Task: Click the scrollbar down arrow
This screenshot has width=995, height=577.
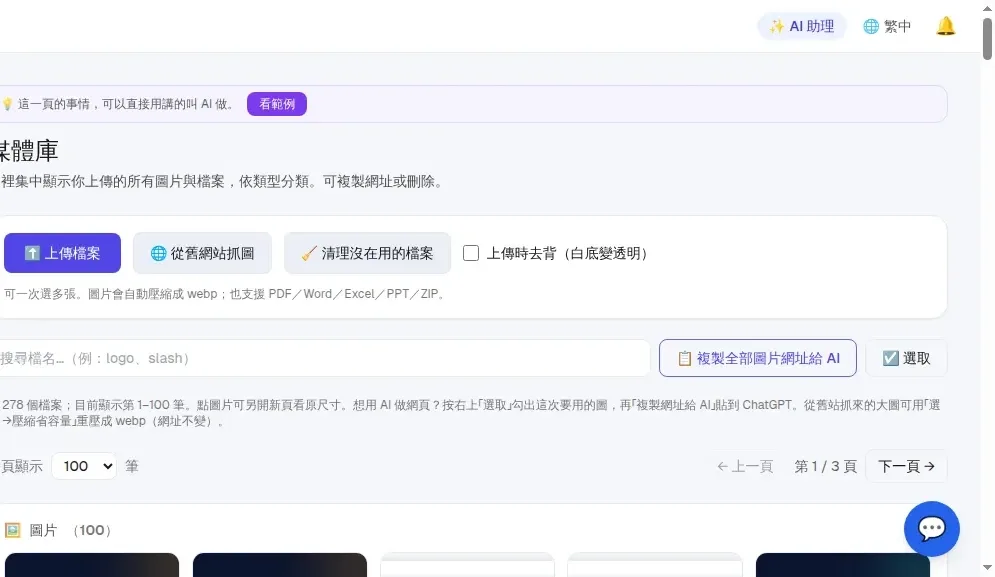Action: tap(987, 569)
